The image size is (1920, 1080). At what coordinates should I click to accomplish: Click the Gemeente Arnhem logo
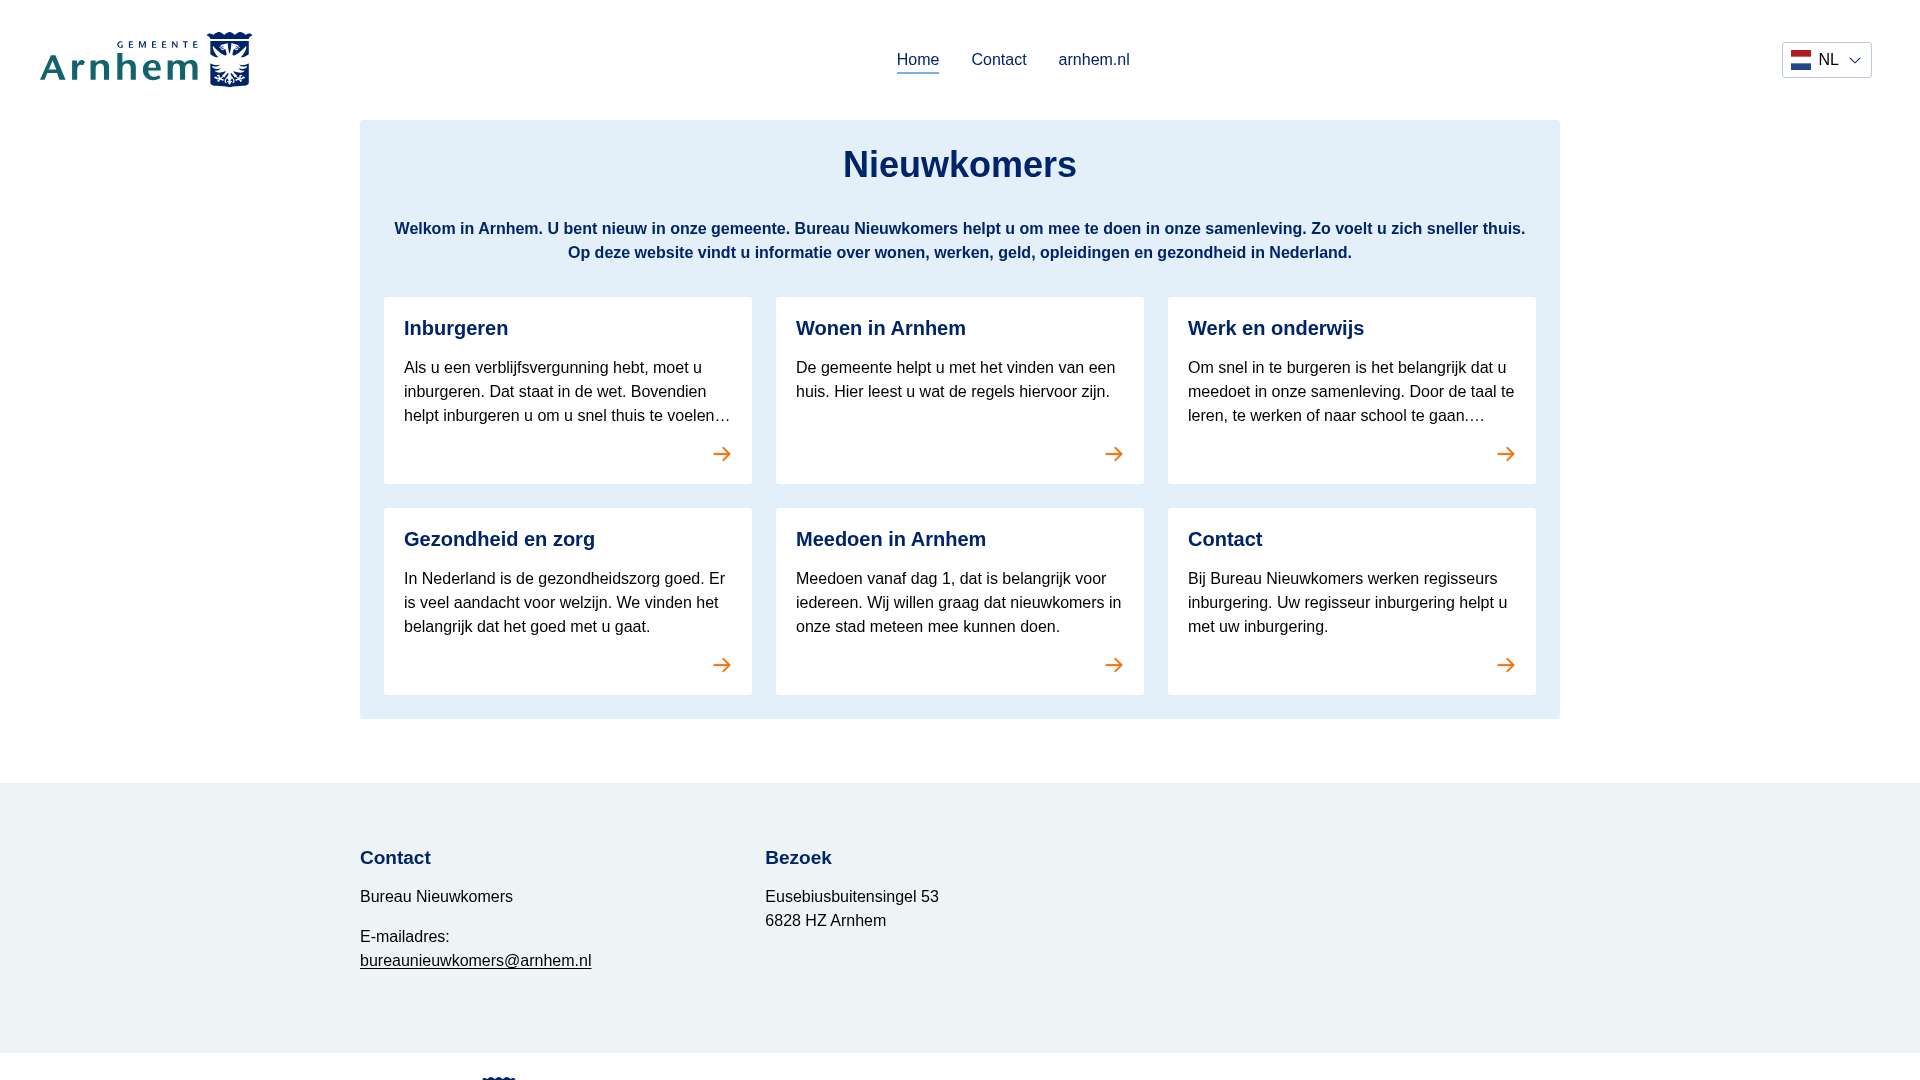[x=146, y=60]
